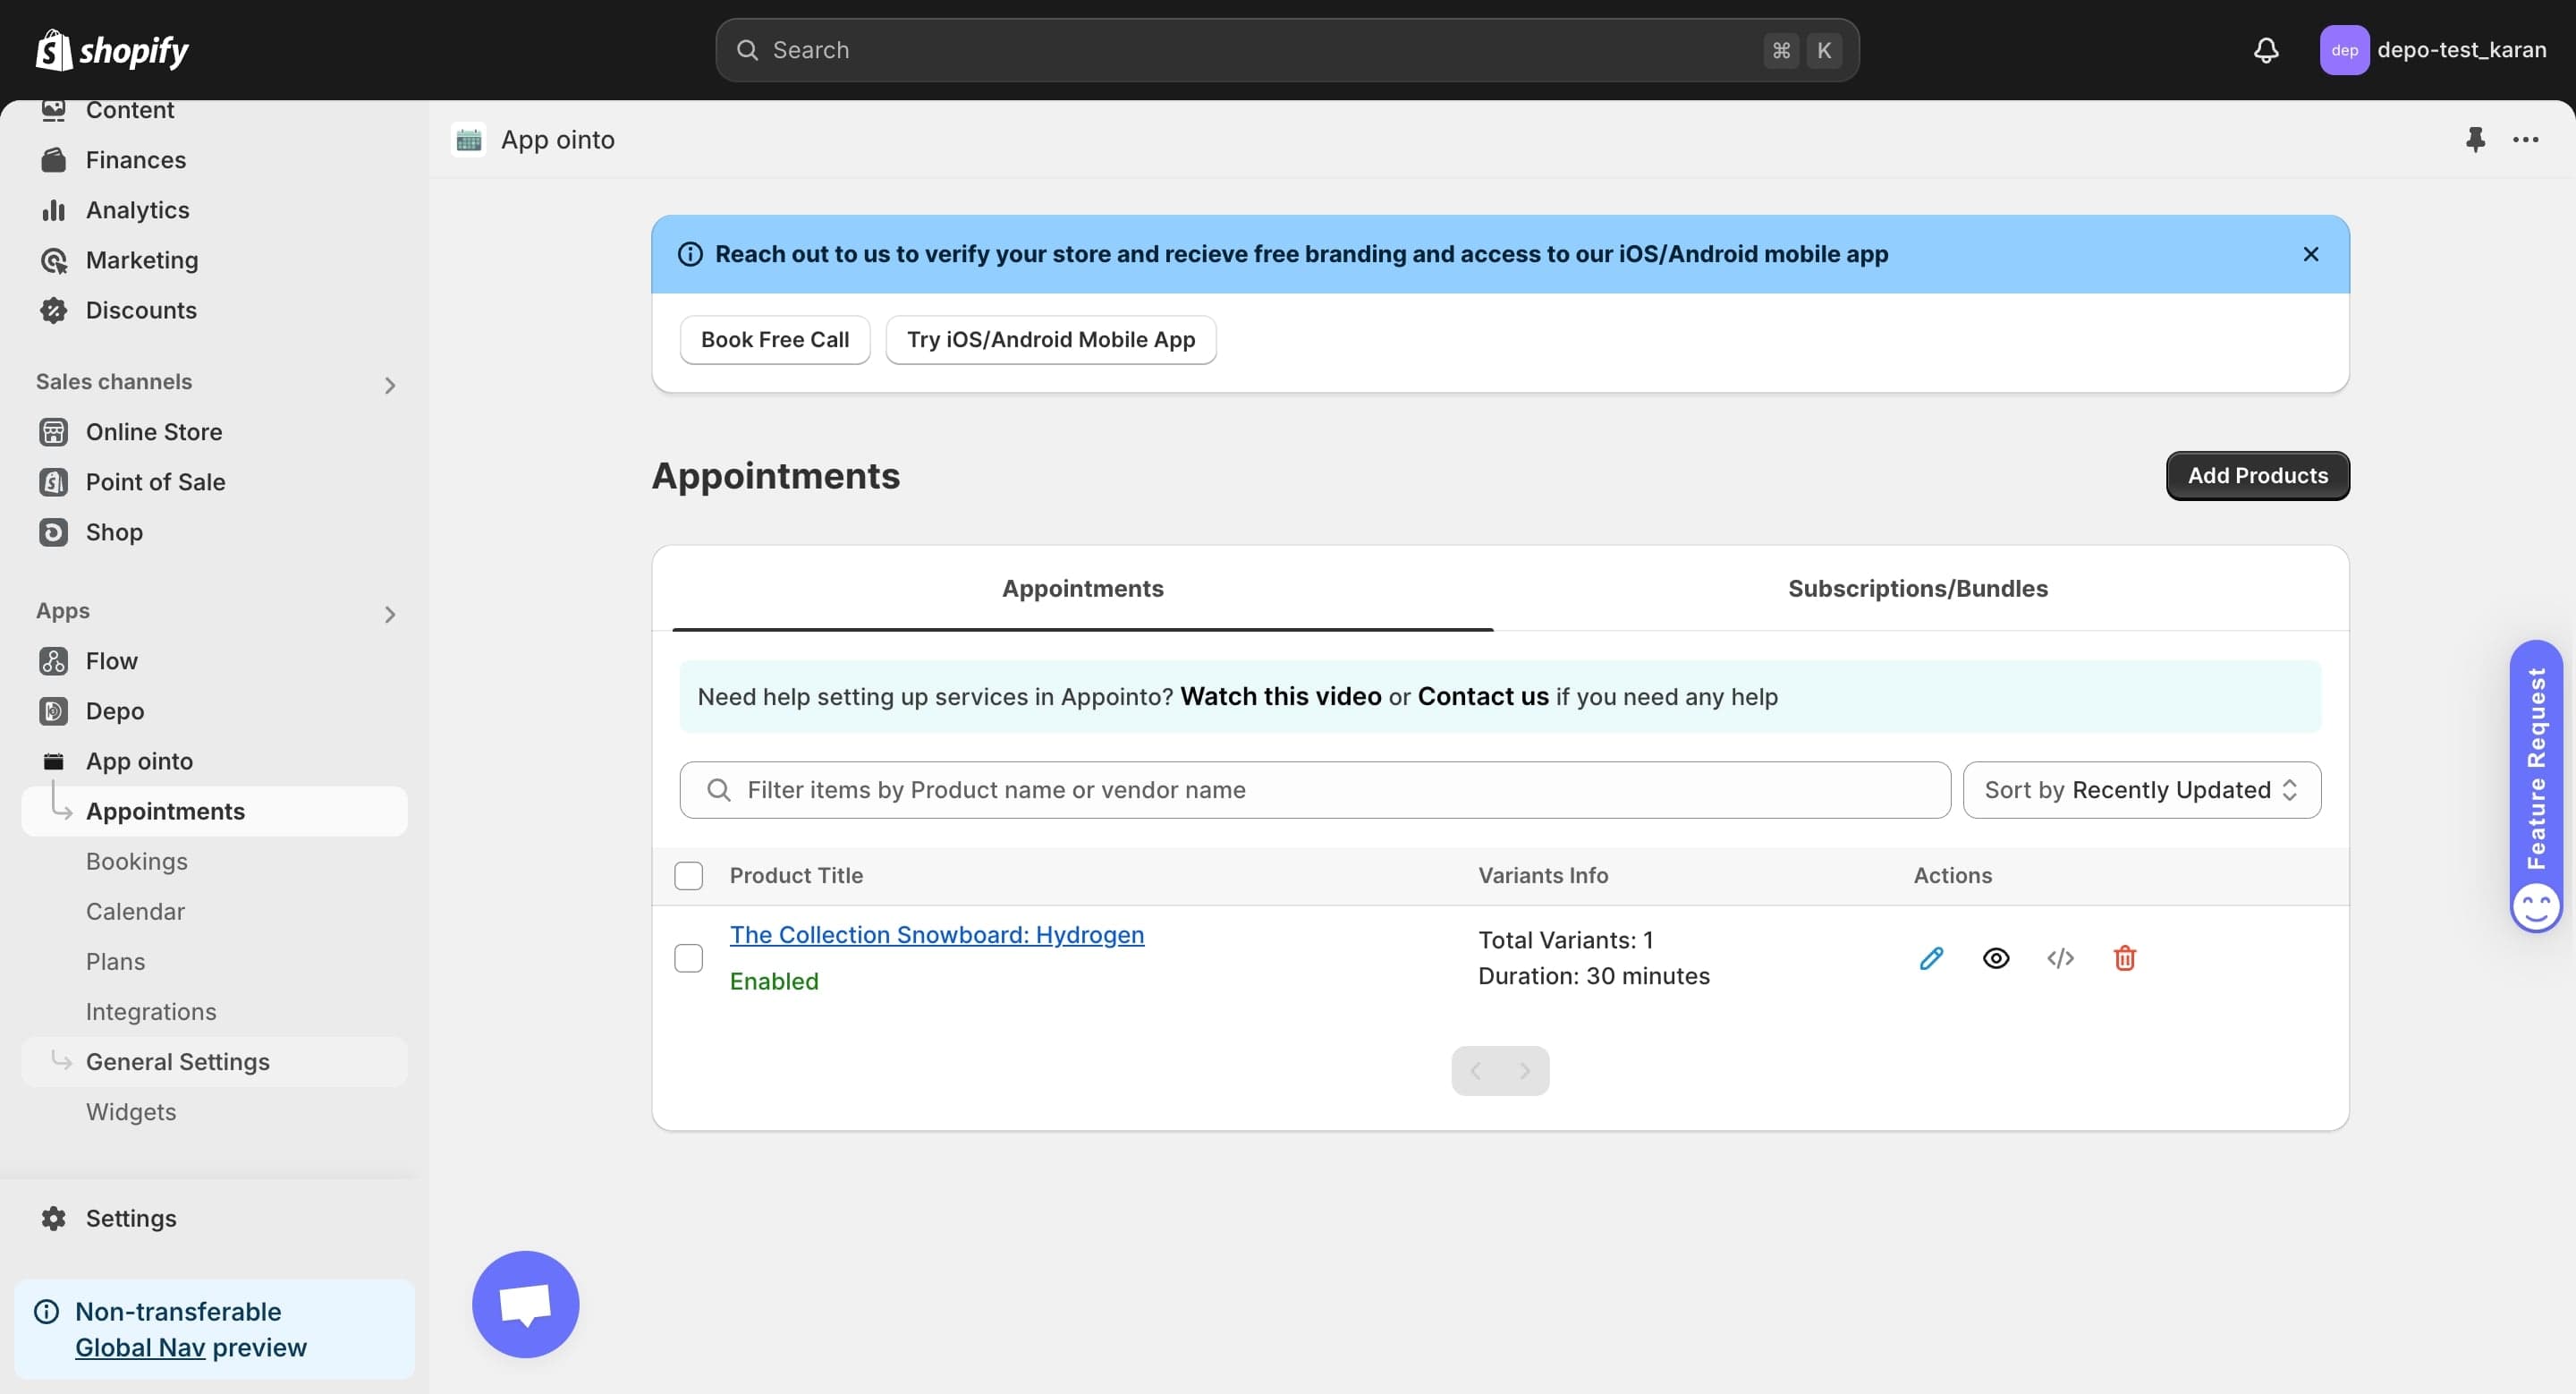Viewport: 2576px width, 1394px height.
Task: Click the Add Products button
Action: click(2258, 476)
